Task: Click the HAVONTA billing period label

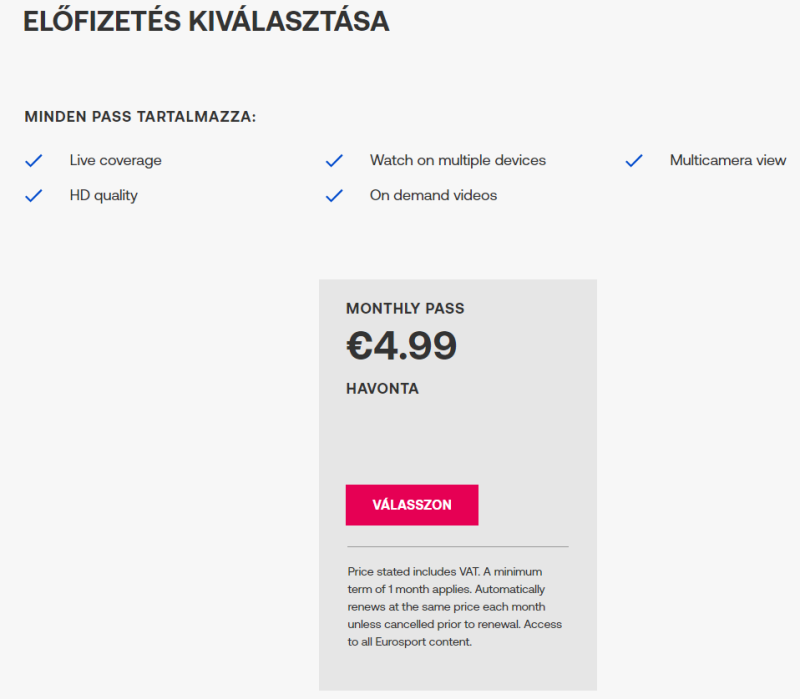Action: [x=382, y=389]
